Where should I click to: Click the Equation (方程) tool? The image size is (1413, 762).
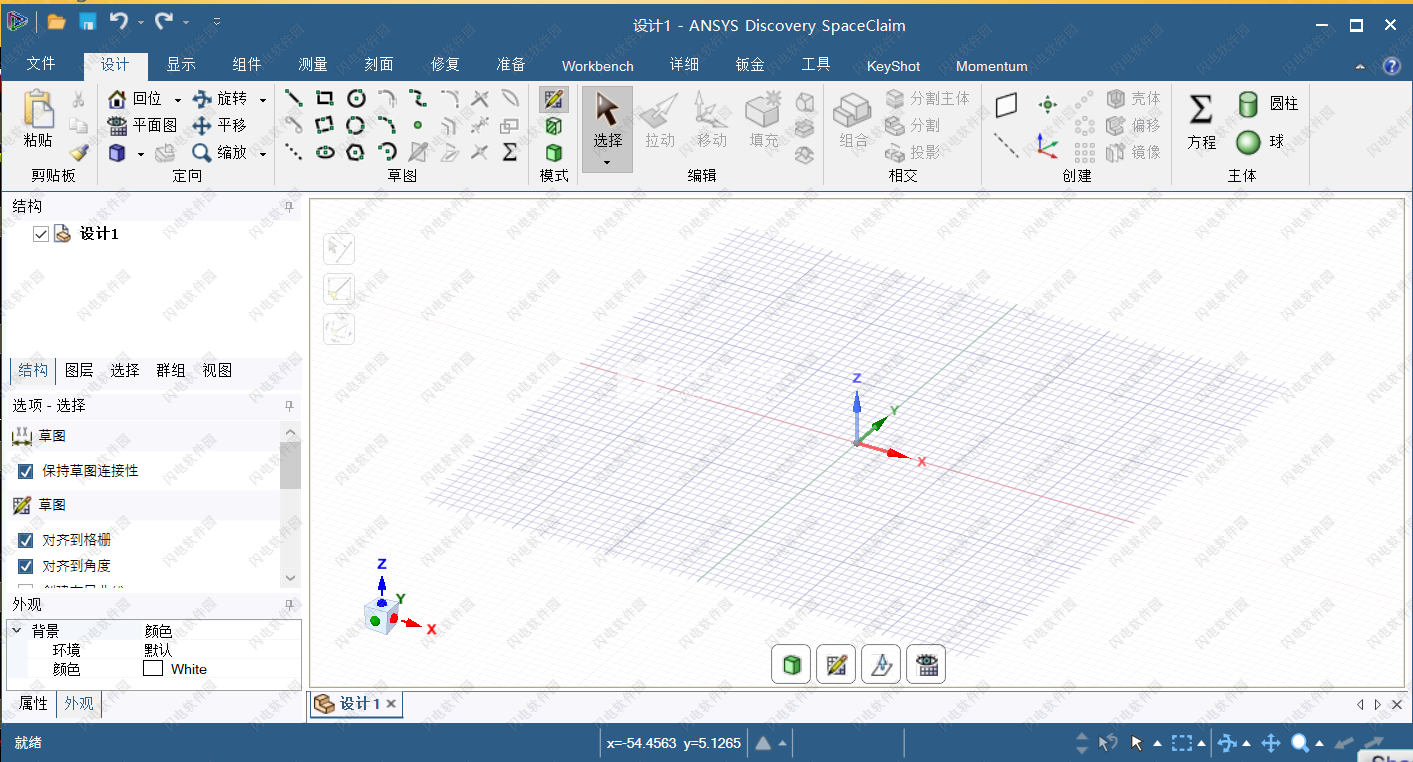click(1202, 122)
